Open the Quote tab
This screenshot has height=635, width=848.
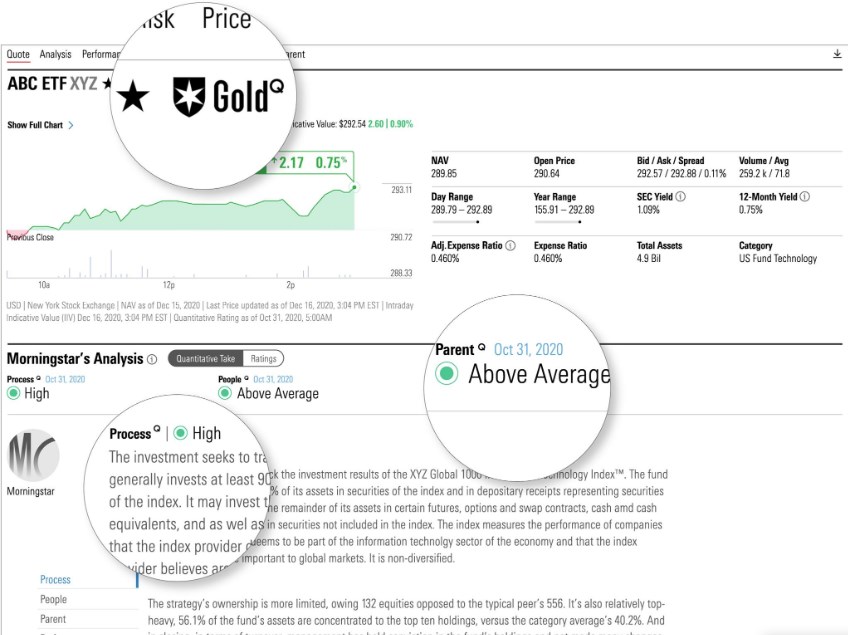pos(18,54)
